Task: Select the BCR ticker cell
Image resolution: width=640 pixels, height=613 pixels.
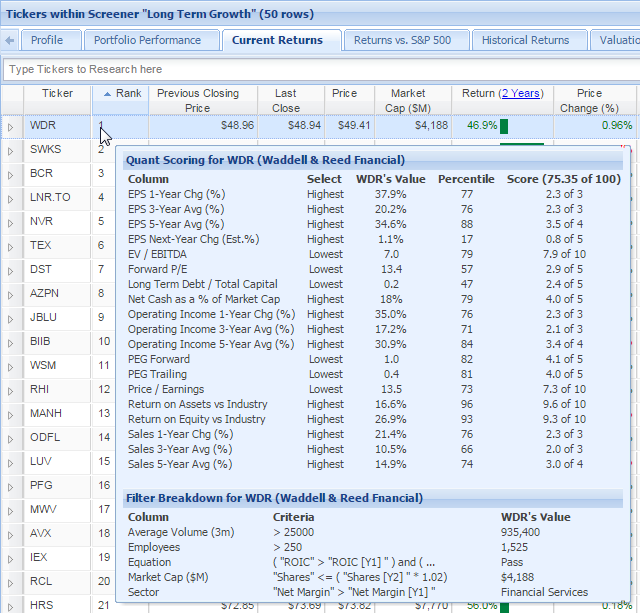Action: pyautogui.click(x=57, y=173)
